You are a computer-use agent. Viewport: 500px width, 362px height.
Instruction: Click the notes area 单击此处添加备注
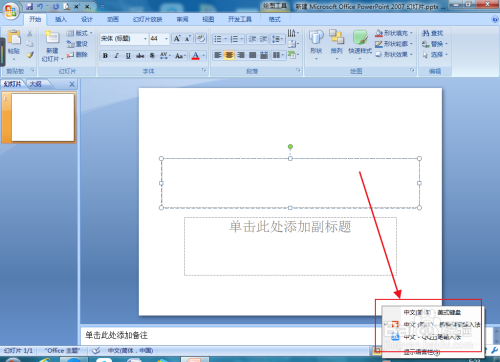(x=116, y=335)
